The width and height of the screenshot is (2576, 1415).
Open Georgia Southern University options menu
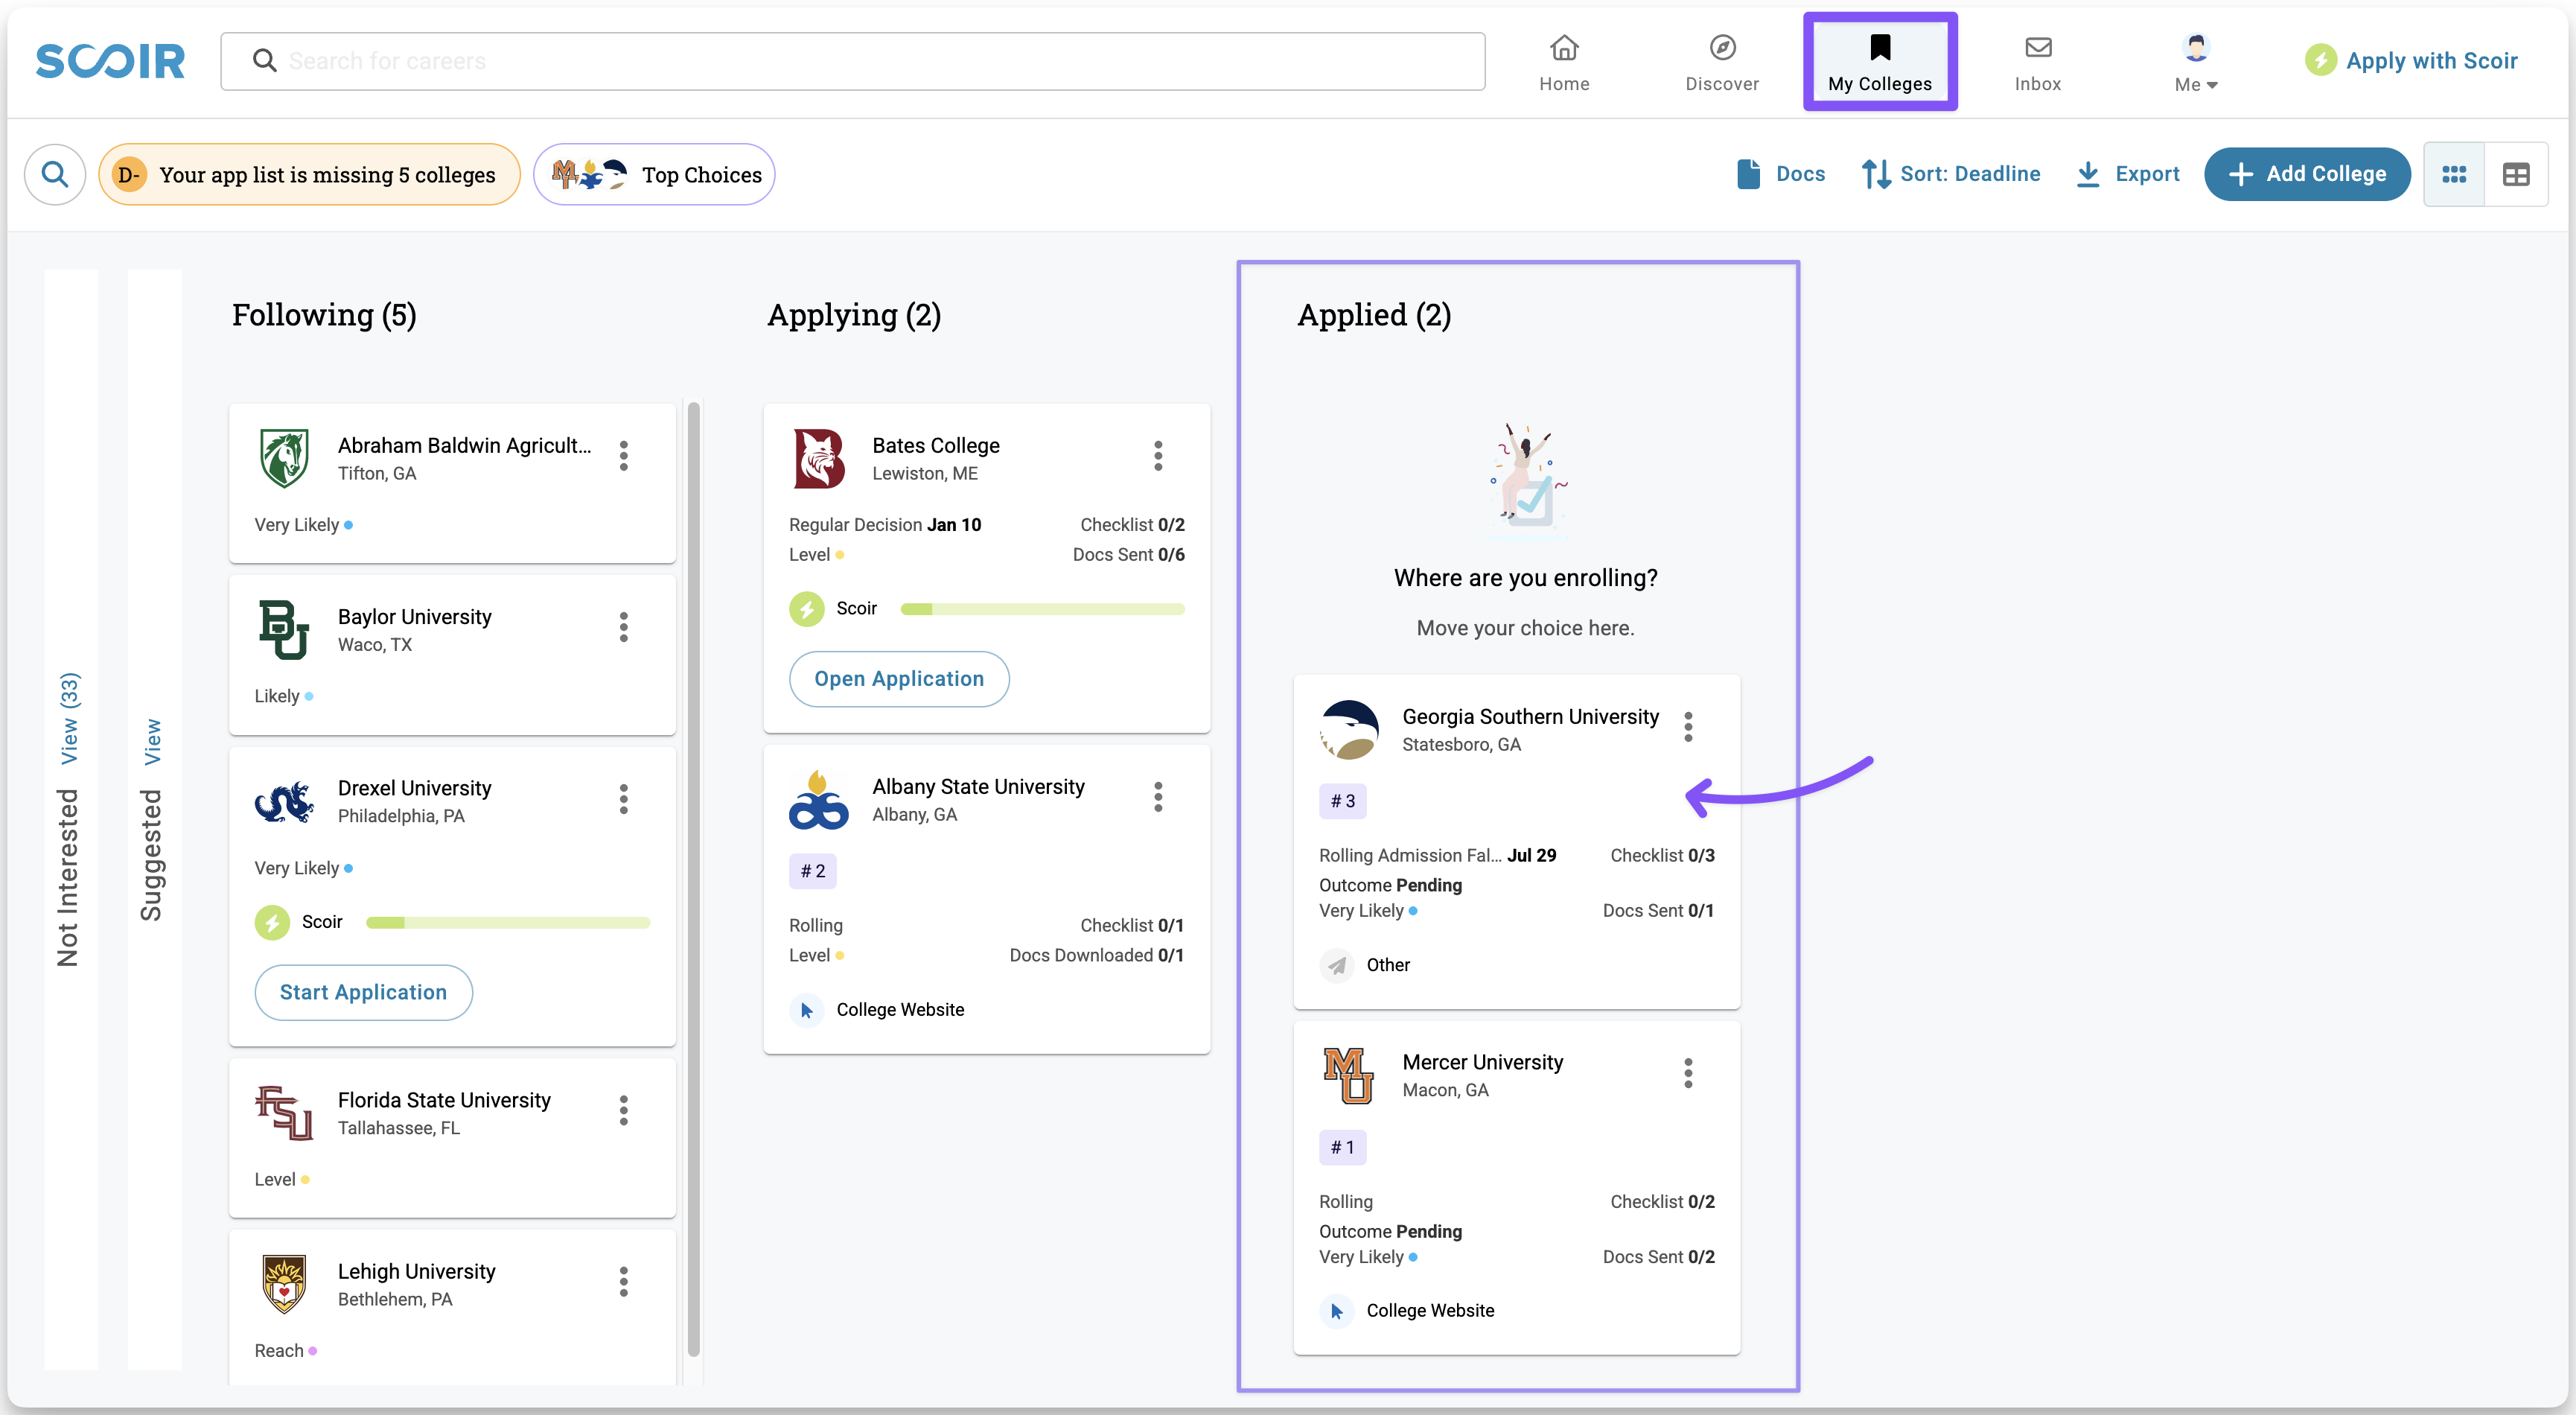coord(1688,727)
